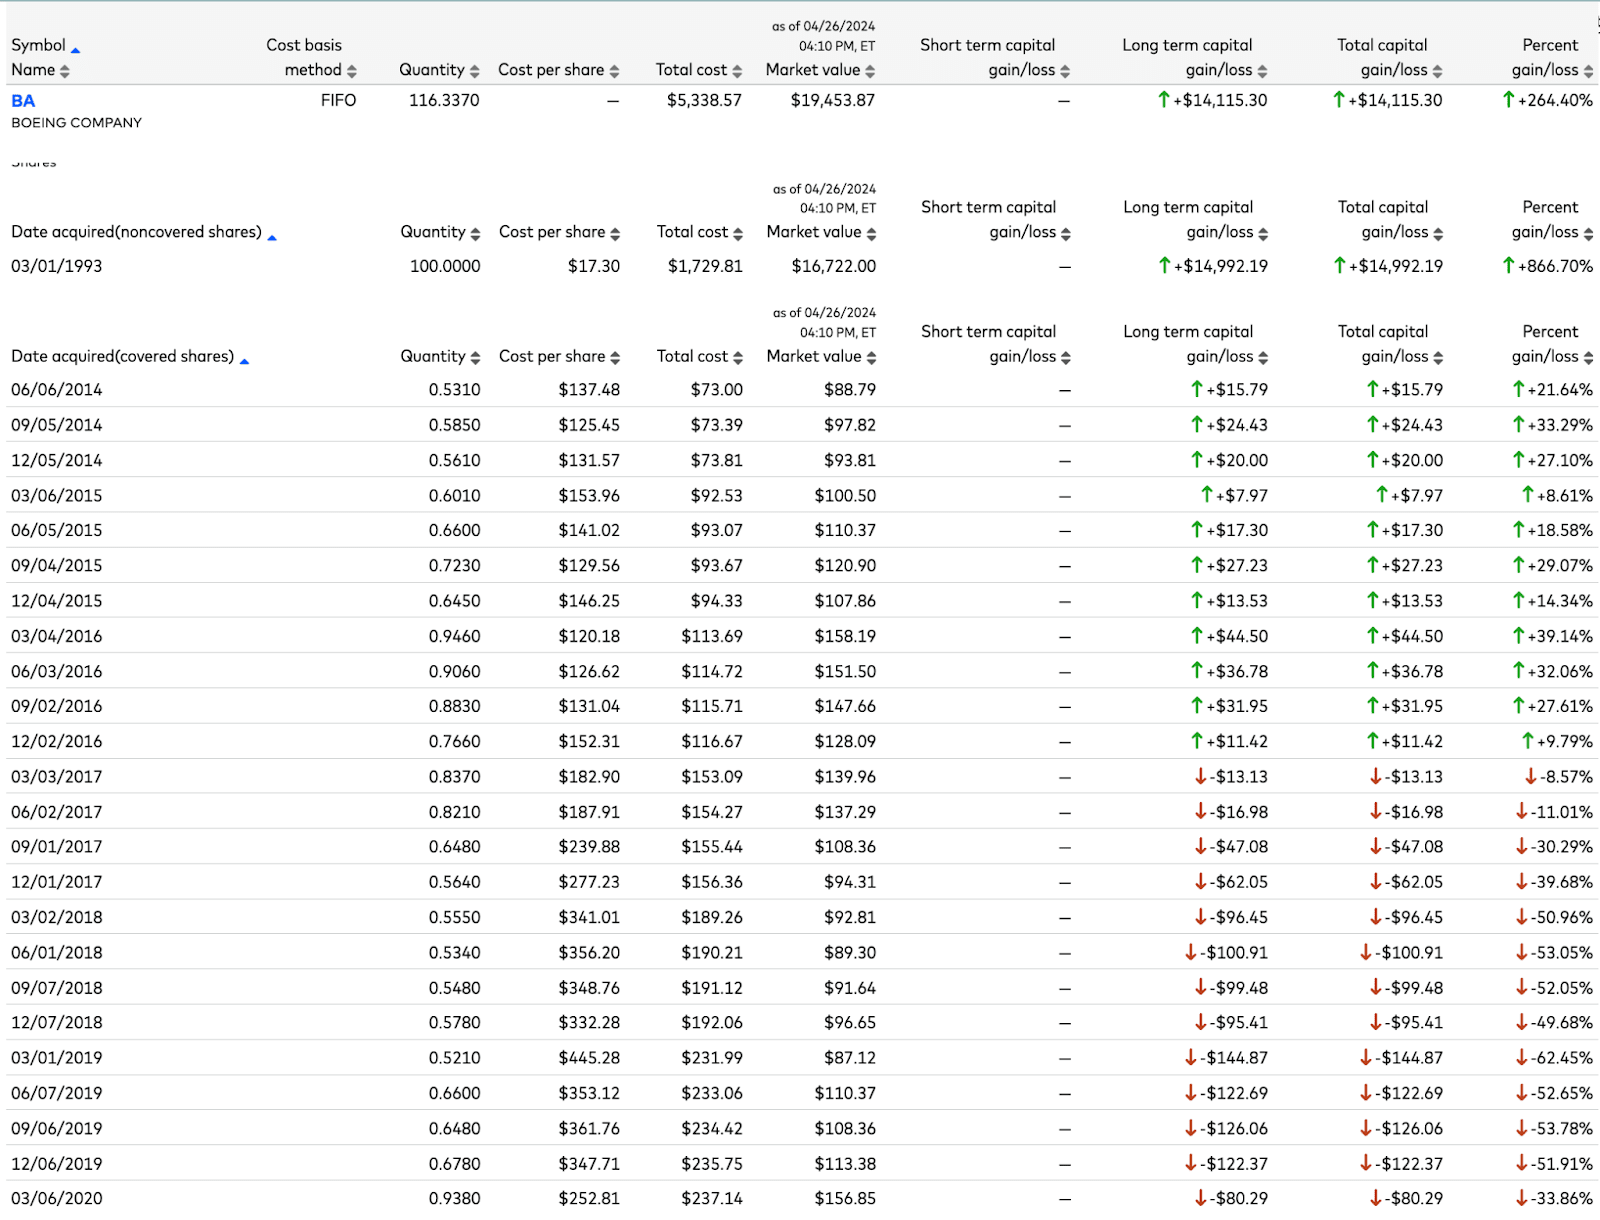
Task: Sort covered shares by Market value arrows
Action: point(871,357)
